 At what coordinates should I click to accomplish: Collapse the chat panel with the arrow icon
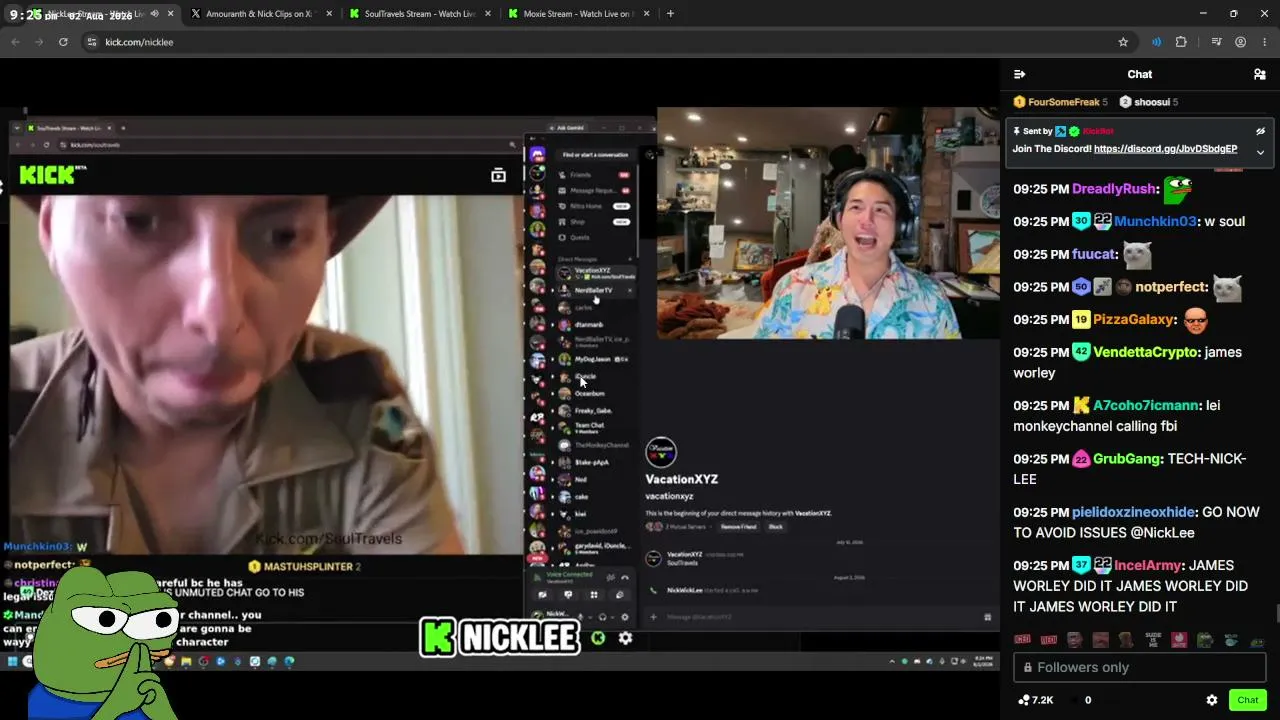pyautogui.click(x=1019, y=74)
